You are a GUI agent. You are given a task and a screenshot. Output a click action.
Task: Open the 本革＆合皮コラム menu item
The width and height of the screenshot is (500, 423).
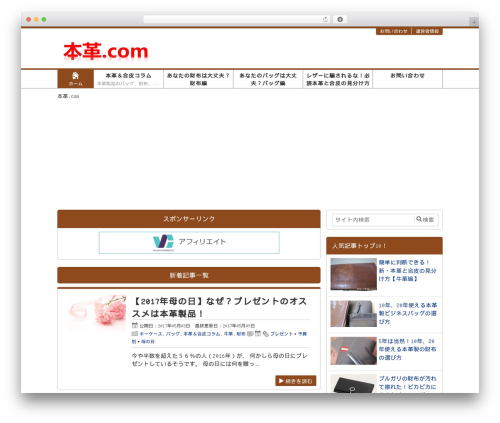click(x=129, y=79)
